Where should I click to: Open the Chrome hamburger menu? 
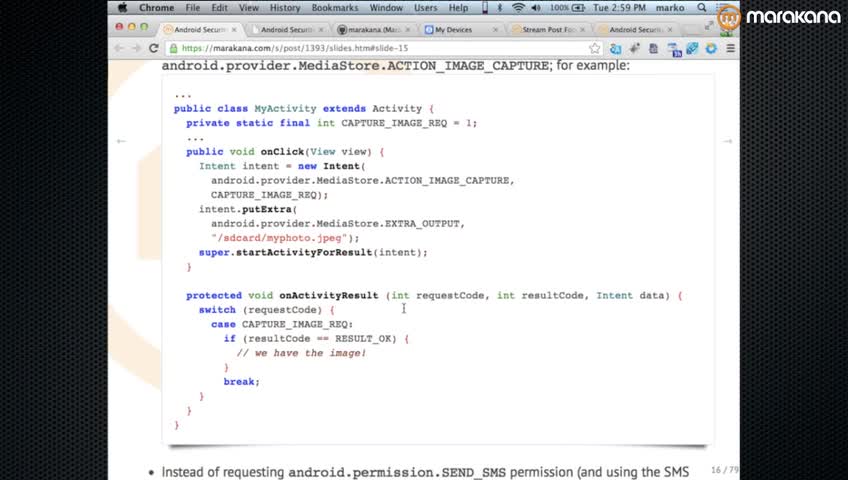click(731, 49)
